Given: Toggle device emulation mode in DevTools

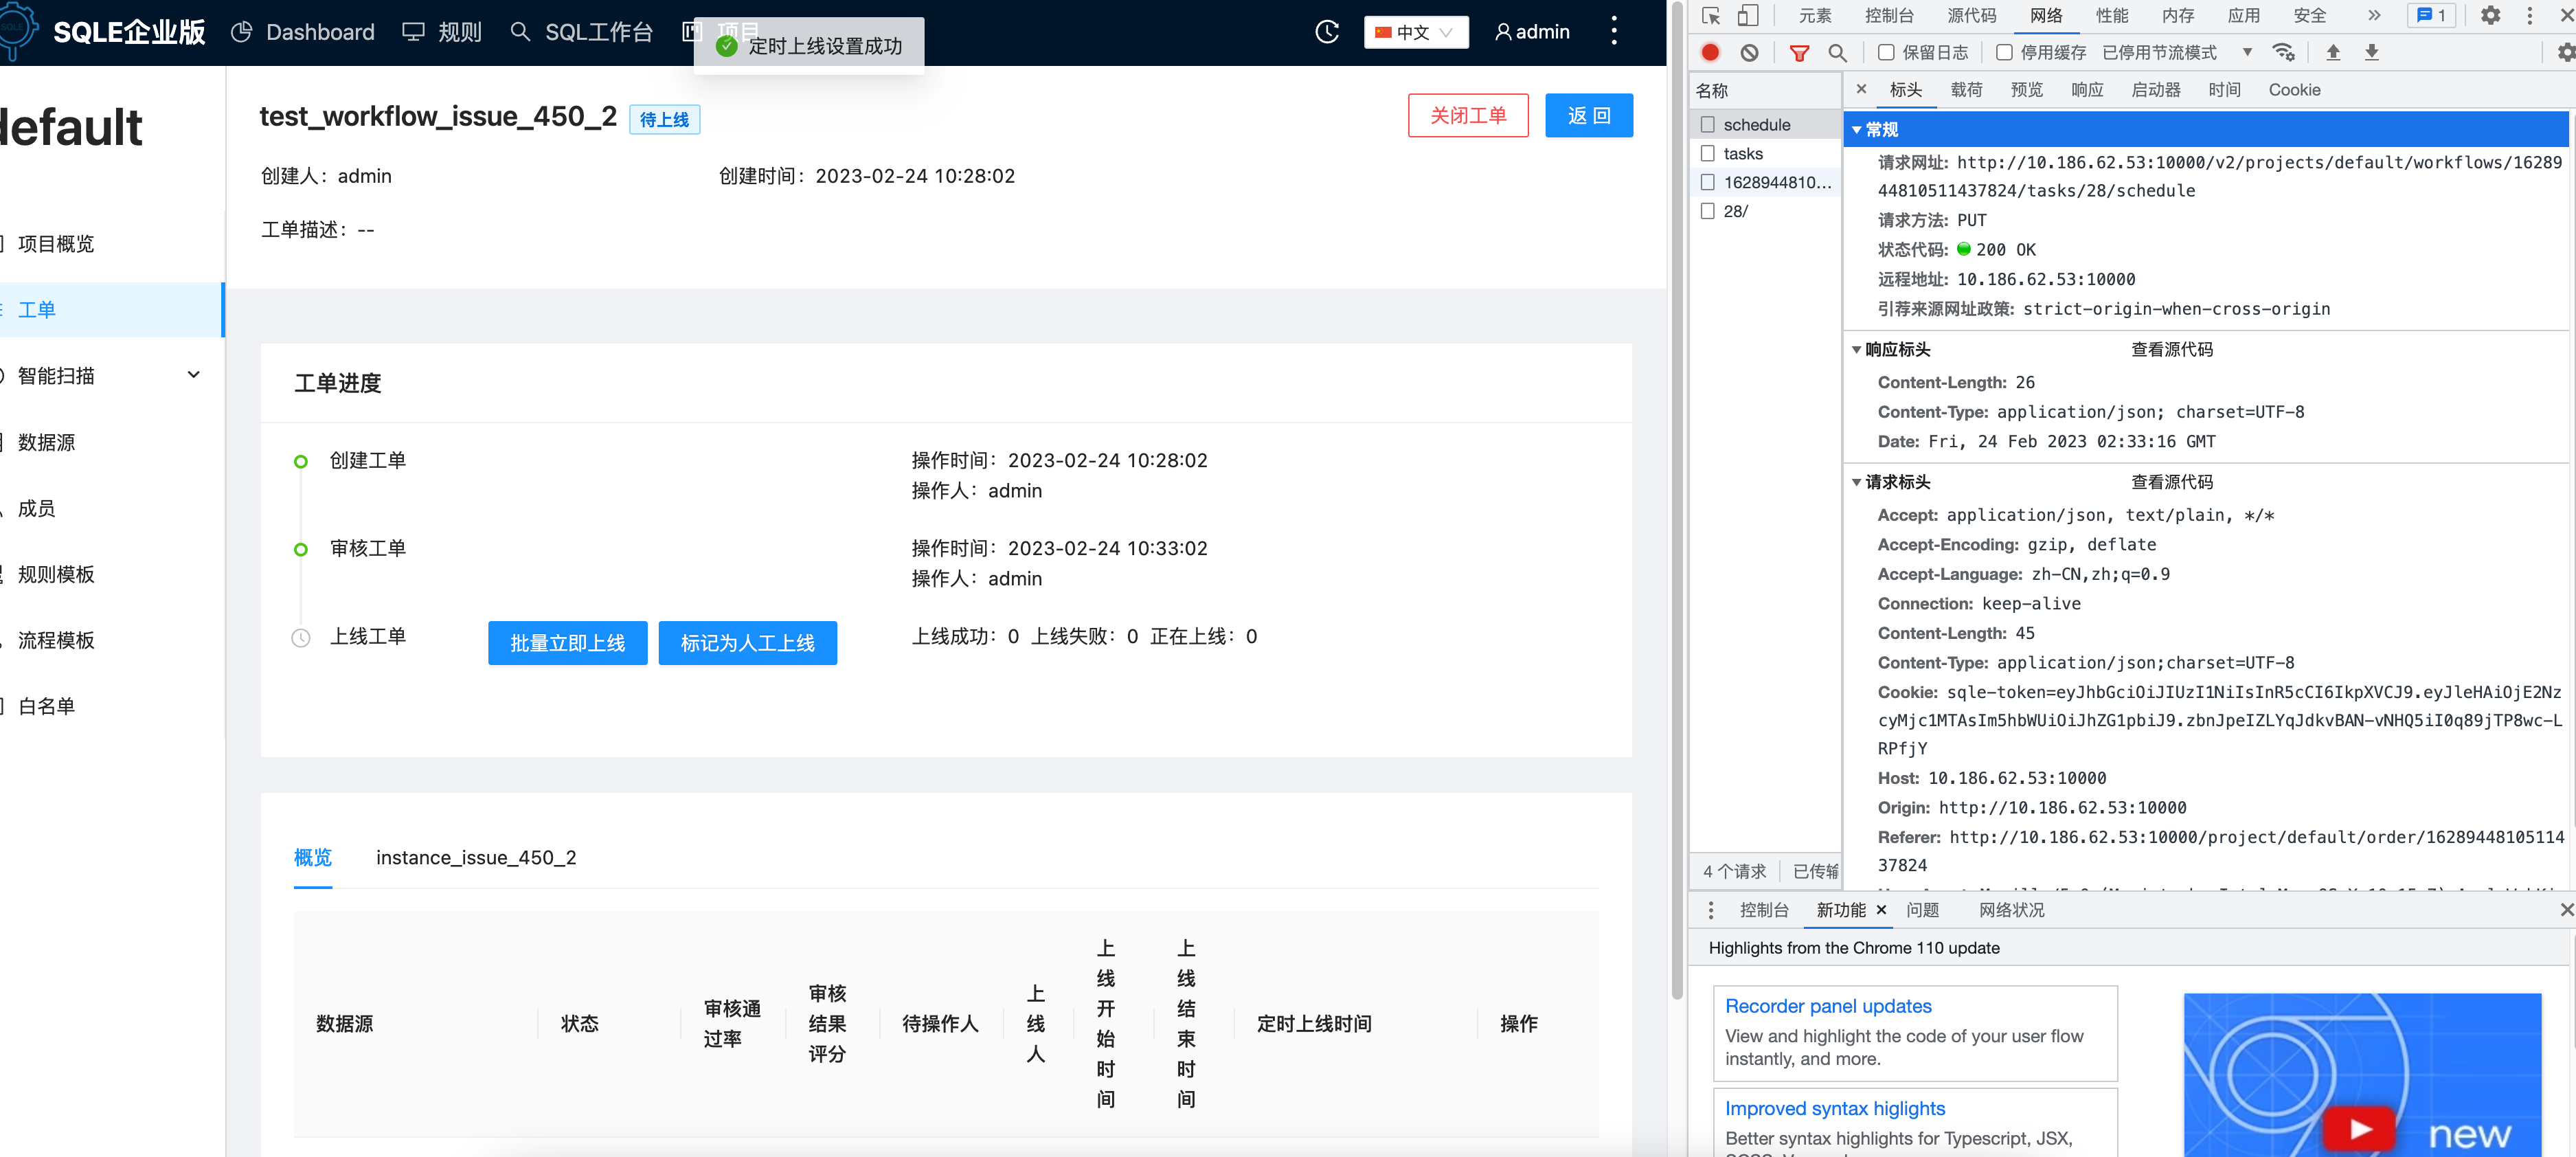Looking at the screenshot, I should [x=1749, y=16].
